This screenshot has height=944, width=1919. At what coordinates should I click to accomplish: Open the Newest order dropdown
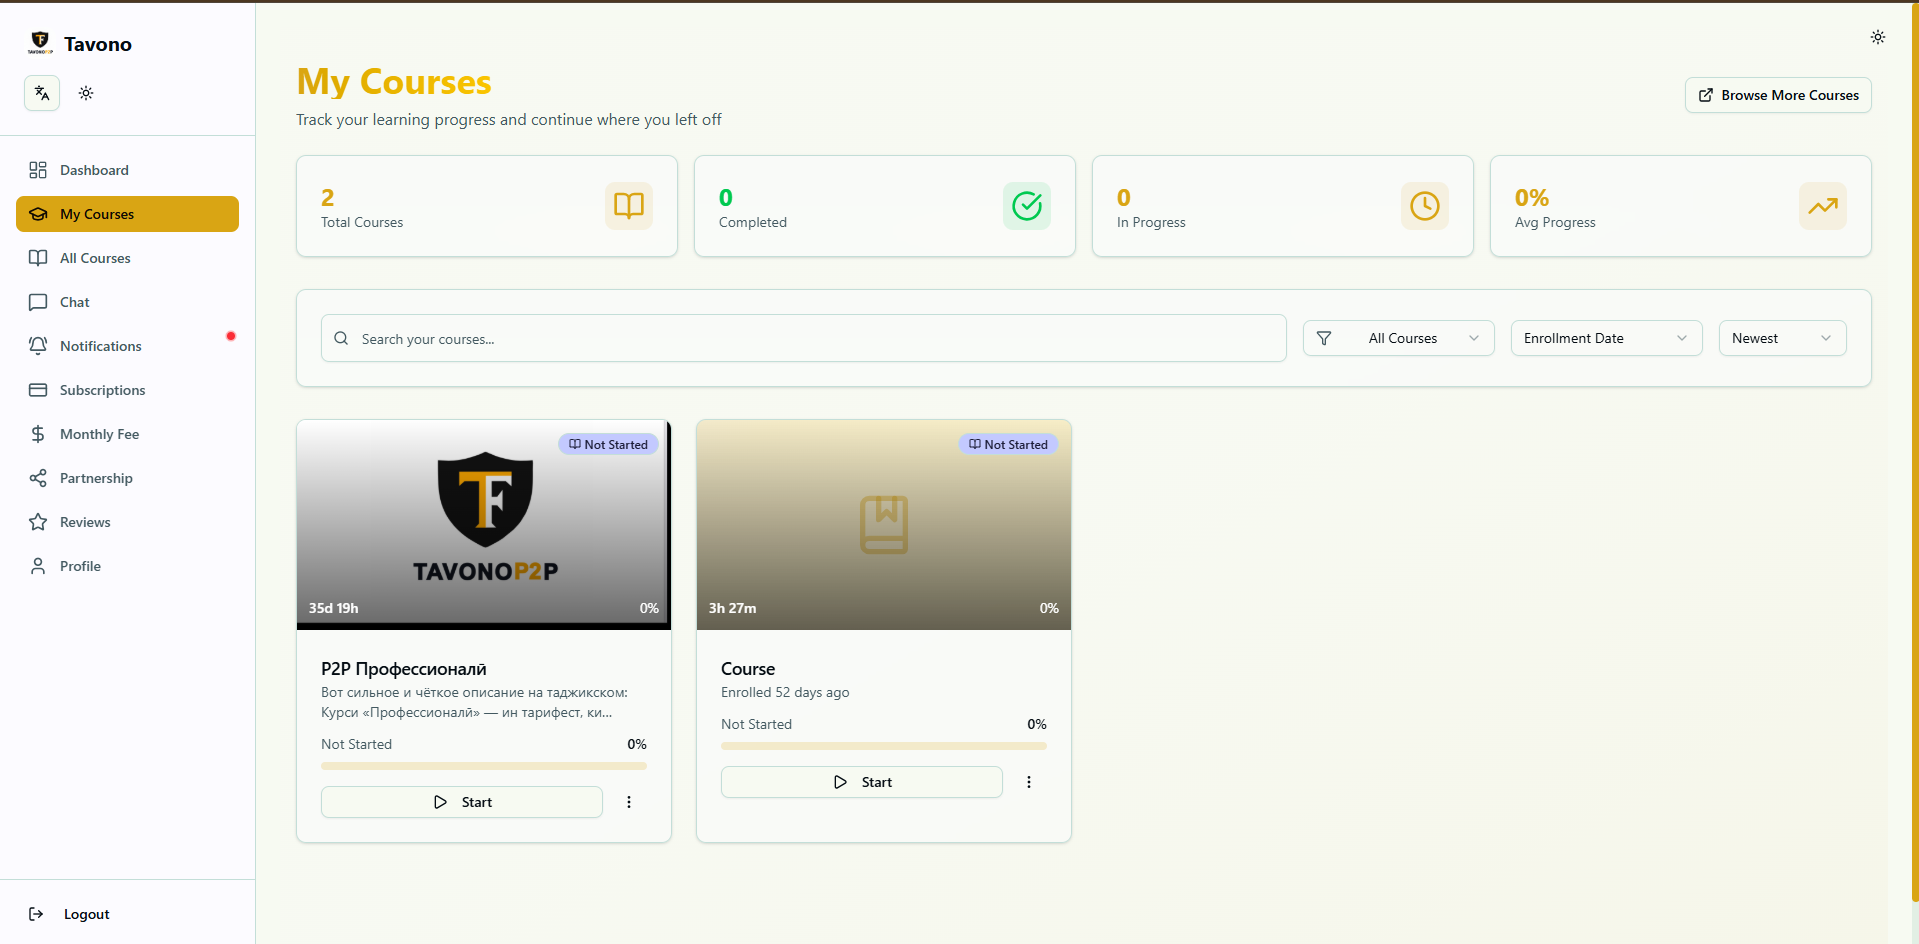[1783, 338]
